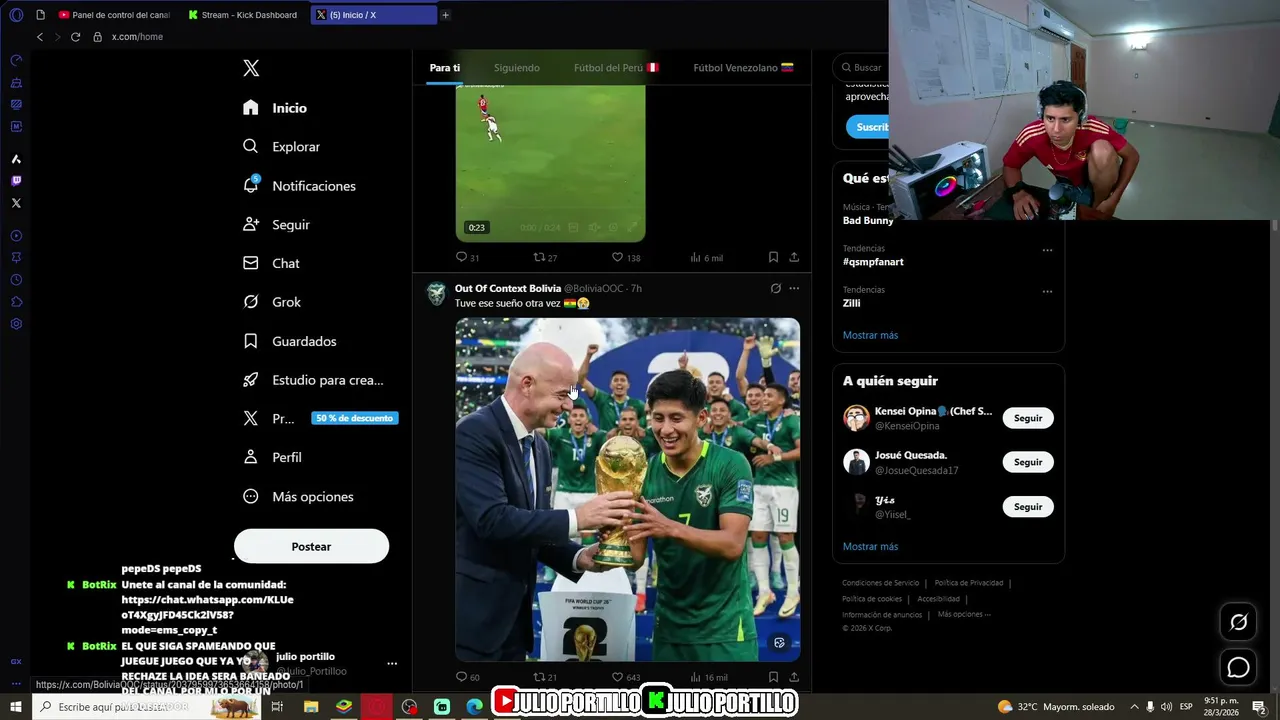Viewport: 1280px width, 720px height.
Task: Follow Kensei Opina account
Action: click(x=1028, y=418)
